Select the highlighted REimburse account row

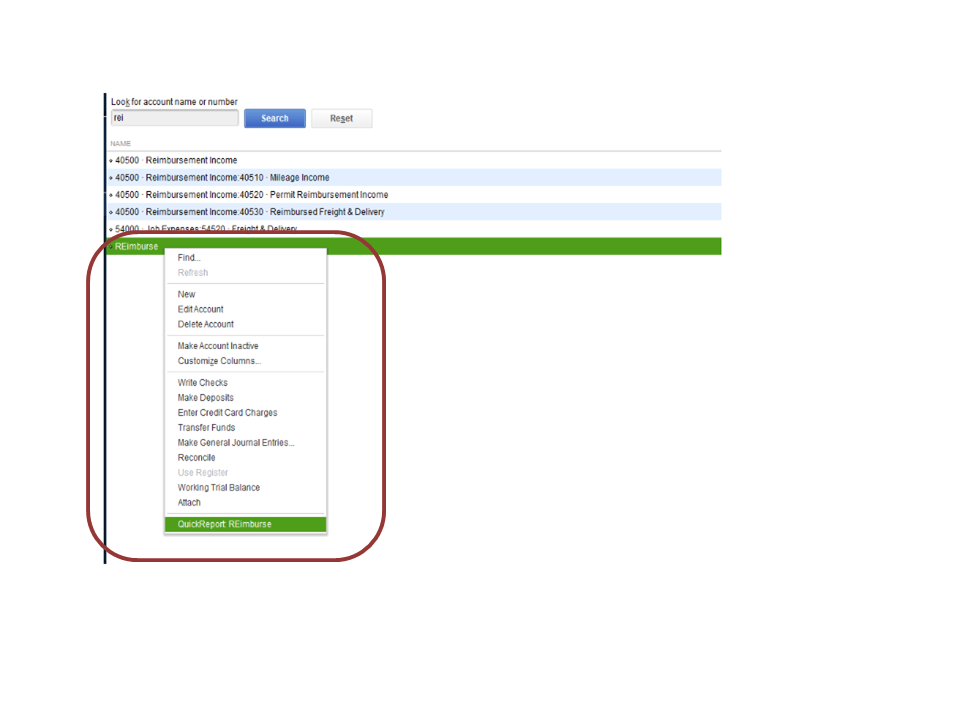click(x=414, y=246)
